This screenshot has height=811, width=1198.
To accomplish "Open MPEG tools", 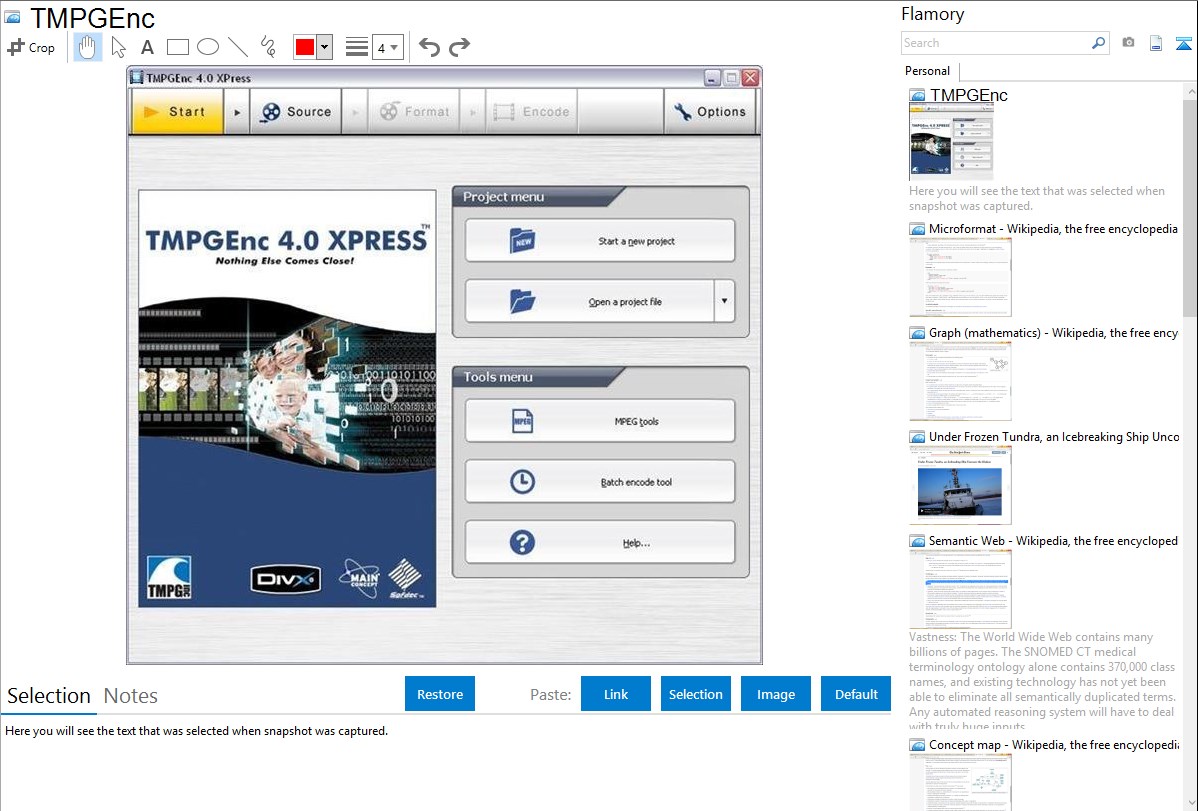I will (600, 421).
